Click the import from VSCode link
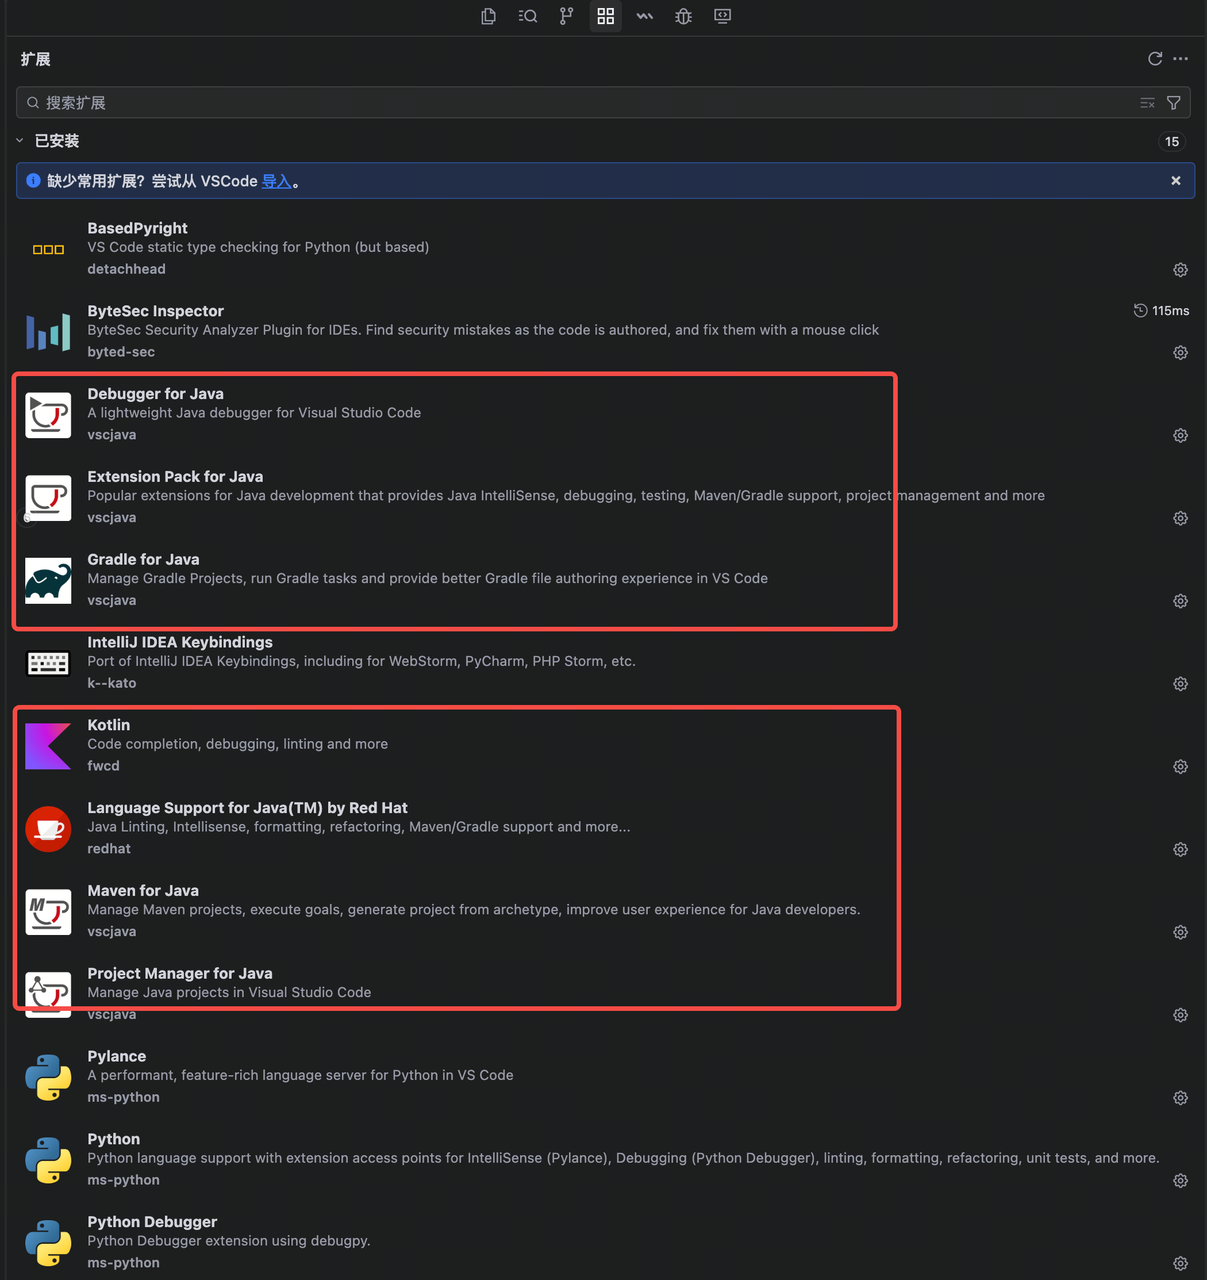 [276, 181]
